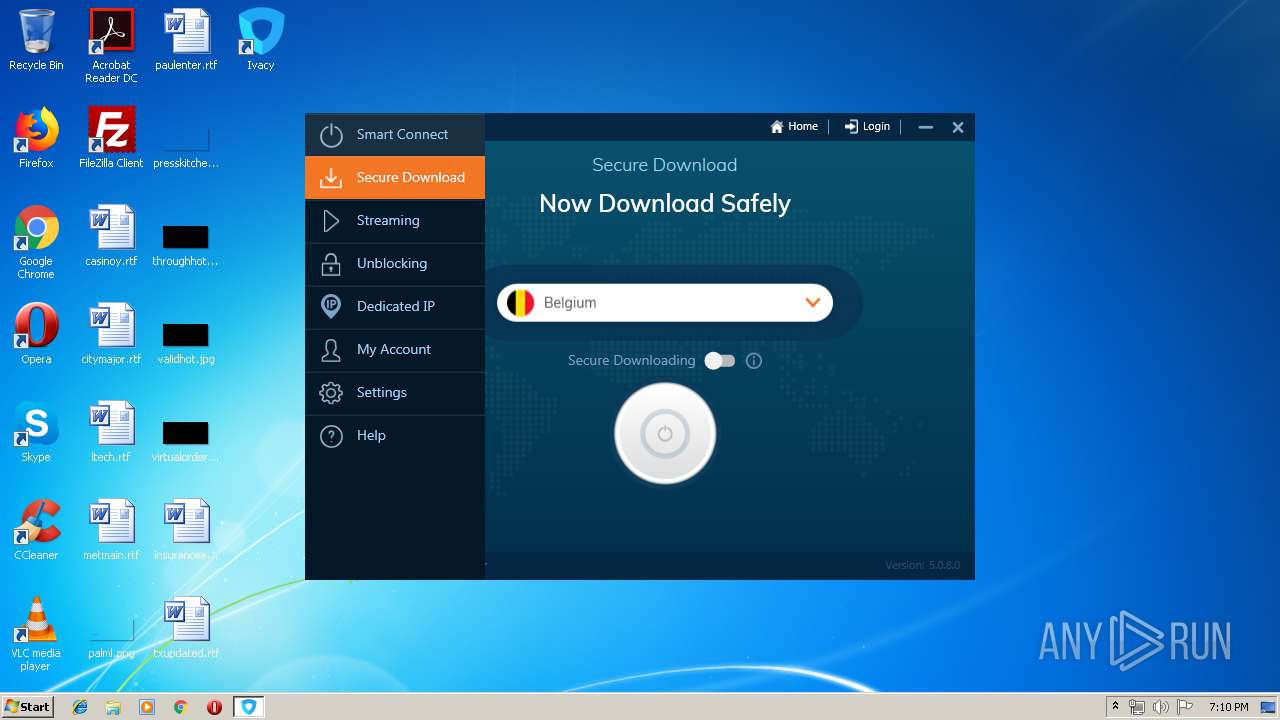Show hidden system tray icons
1280x720 pixels.
tap(1115, 707)
